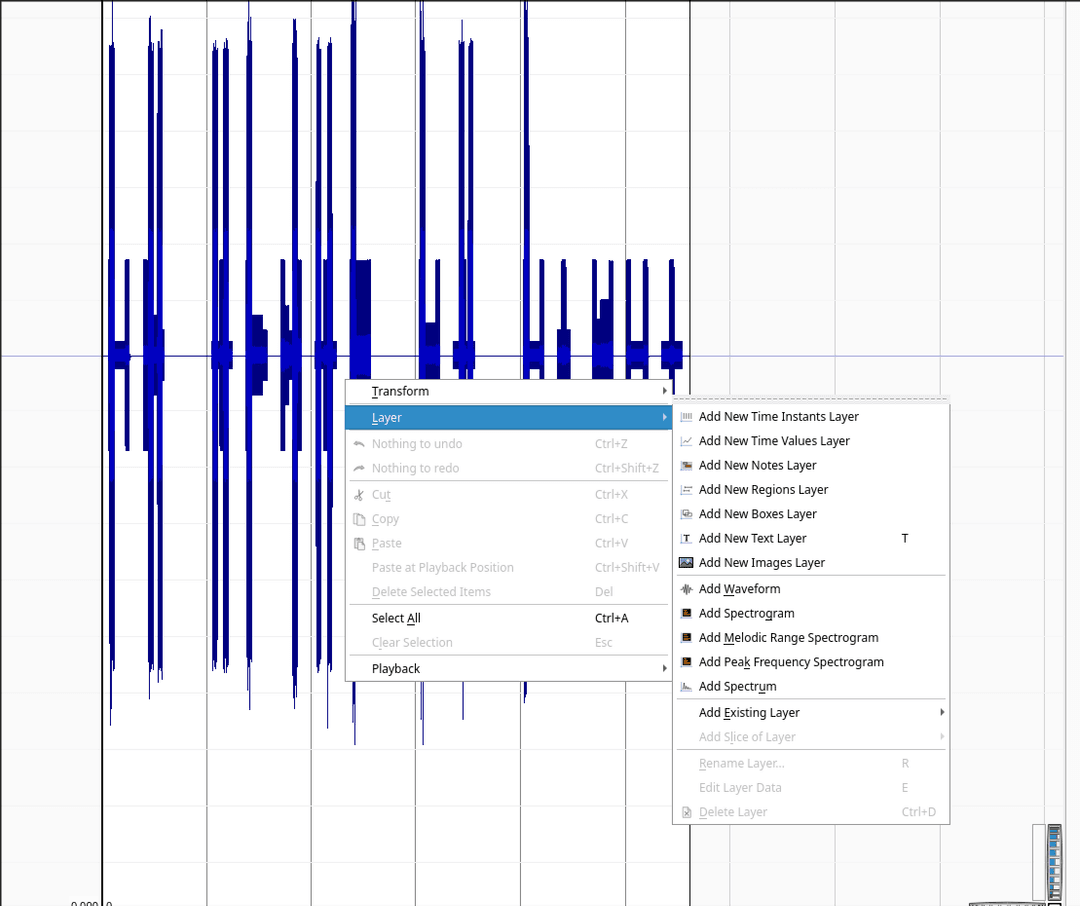The width and height of the screenshot is (1080, 906).
Task: Click the Notes layer icon
Action: [x=686, y=466]
